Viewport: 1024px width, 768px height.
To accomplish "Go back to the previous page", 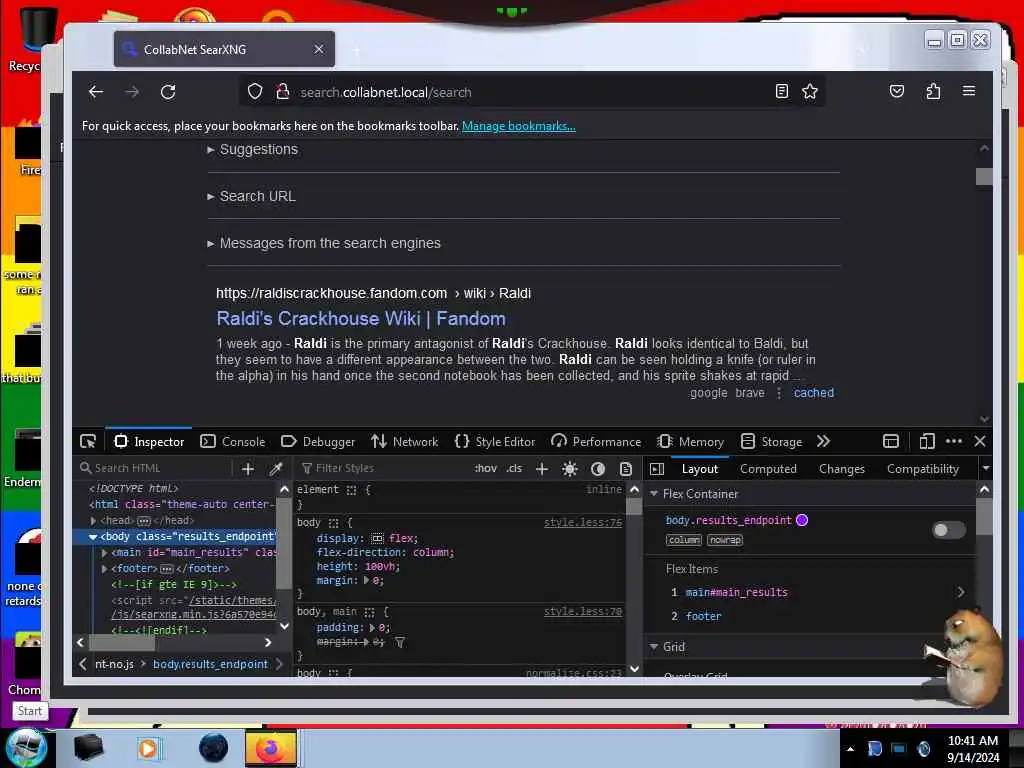I will pos(96,92).
